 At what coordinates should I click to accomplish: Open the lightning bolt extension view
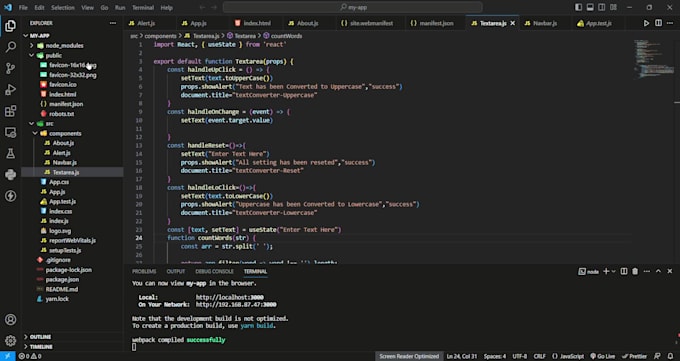(x=10, y=196)
